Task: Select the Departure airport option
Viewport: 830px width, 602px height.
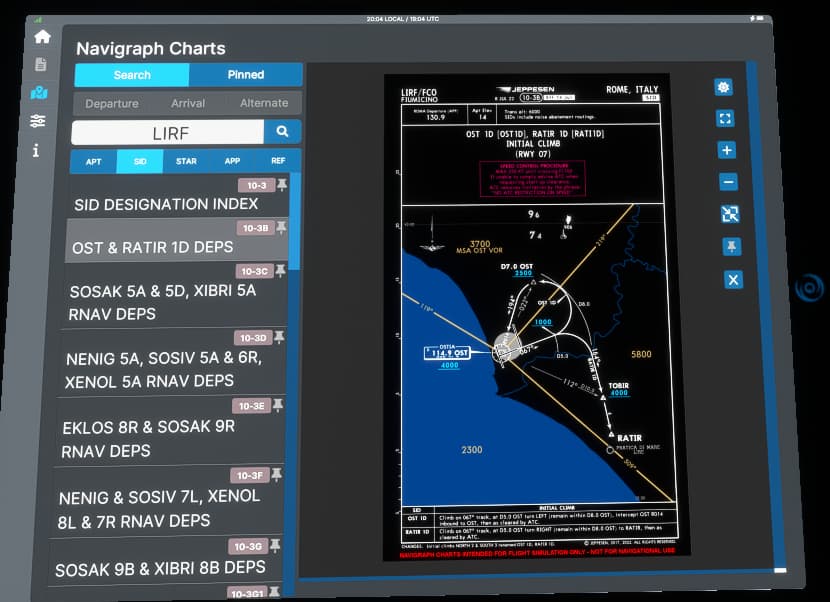Action: [112, 104]
